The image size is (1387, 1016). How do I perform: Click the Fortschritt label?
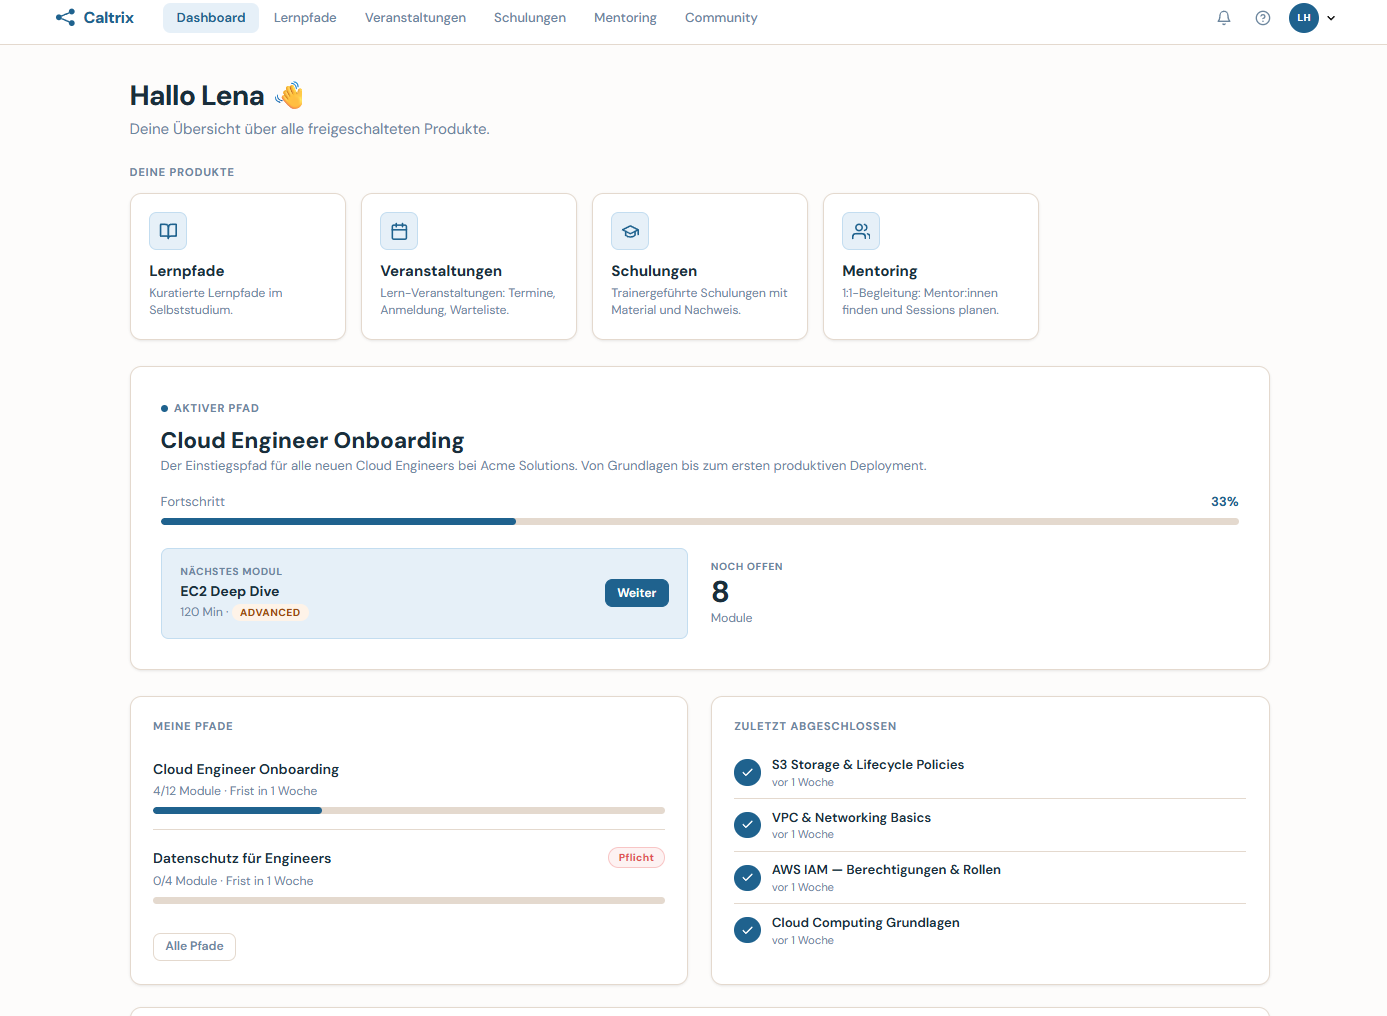coord(193,501)
